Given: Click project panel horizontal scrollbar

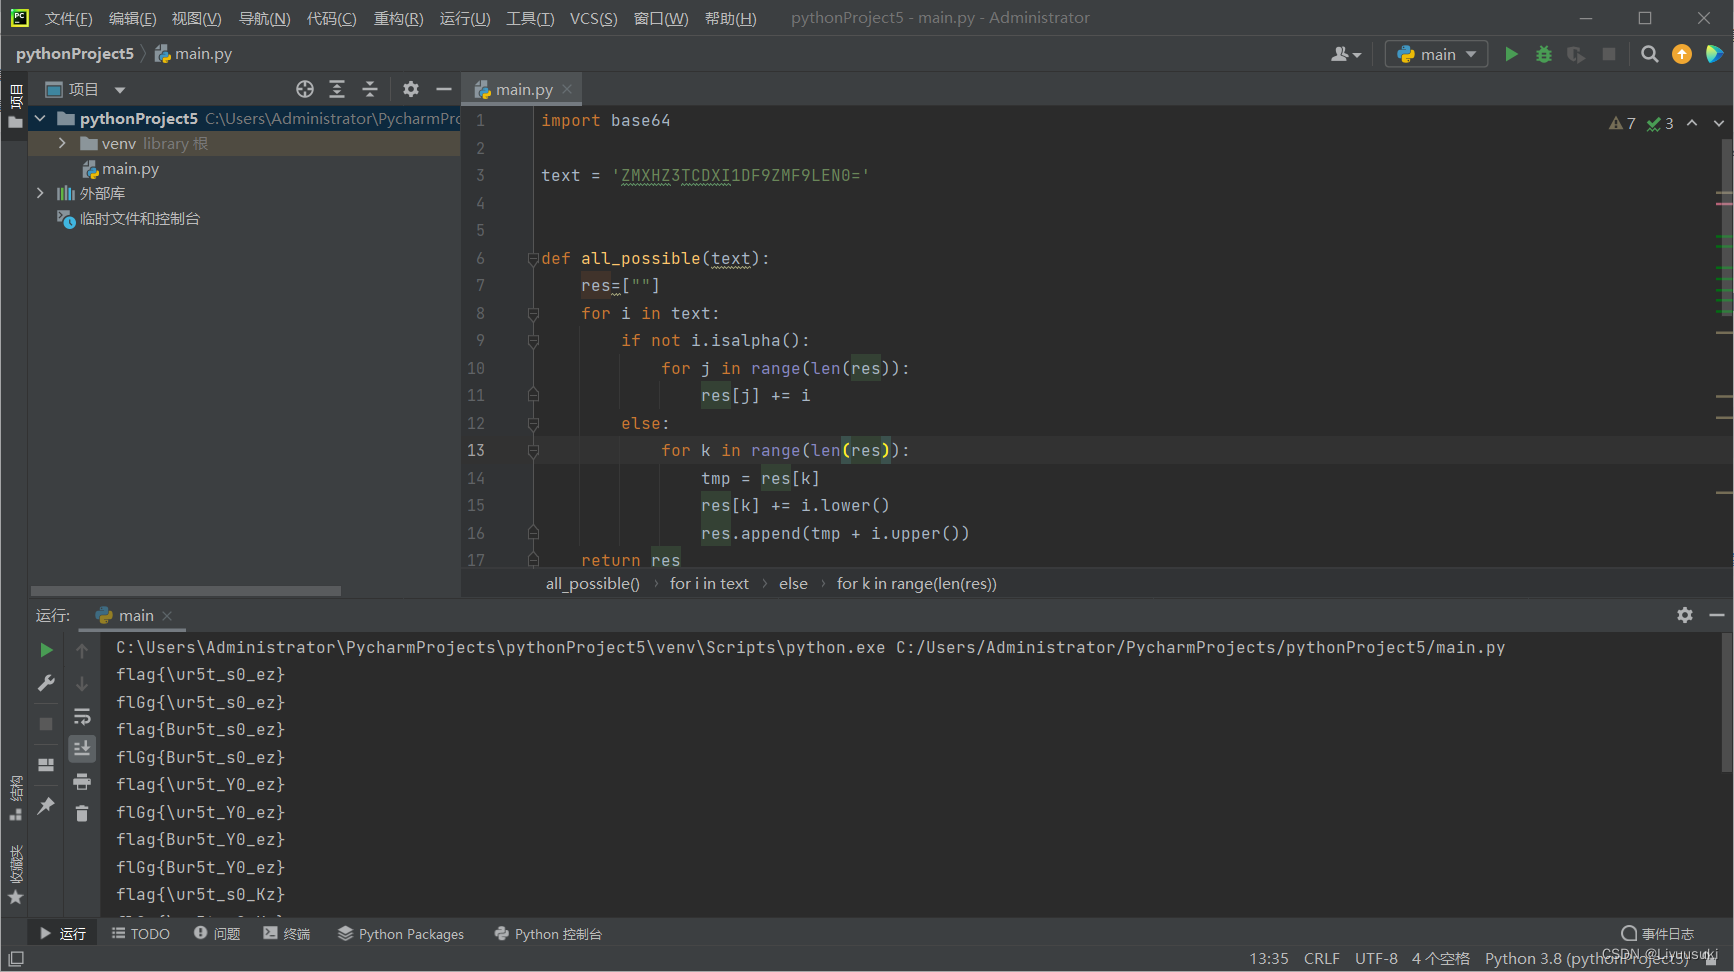Looking at the screenshot, I should (186, 591).
